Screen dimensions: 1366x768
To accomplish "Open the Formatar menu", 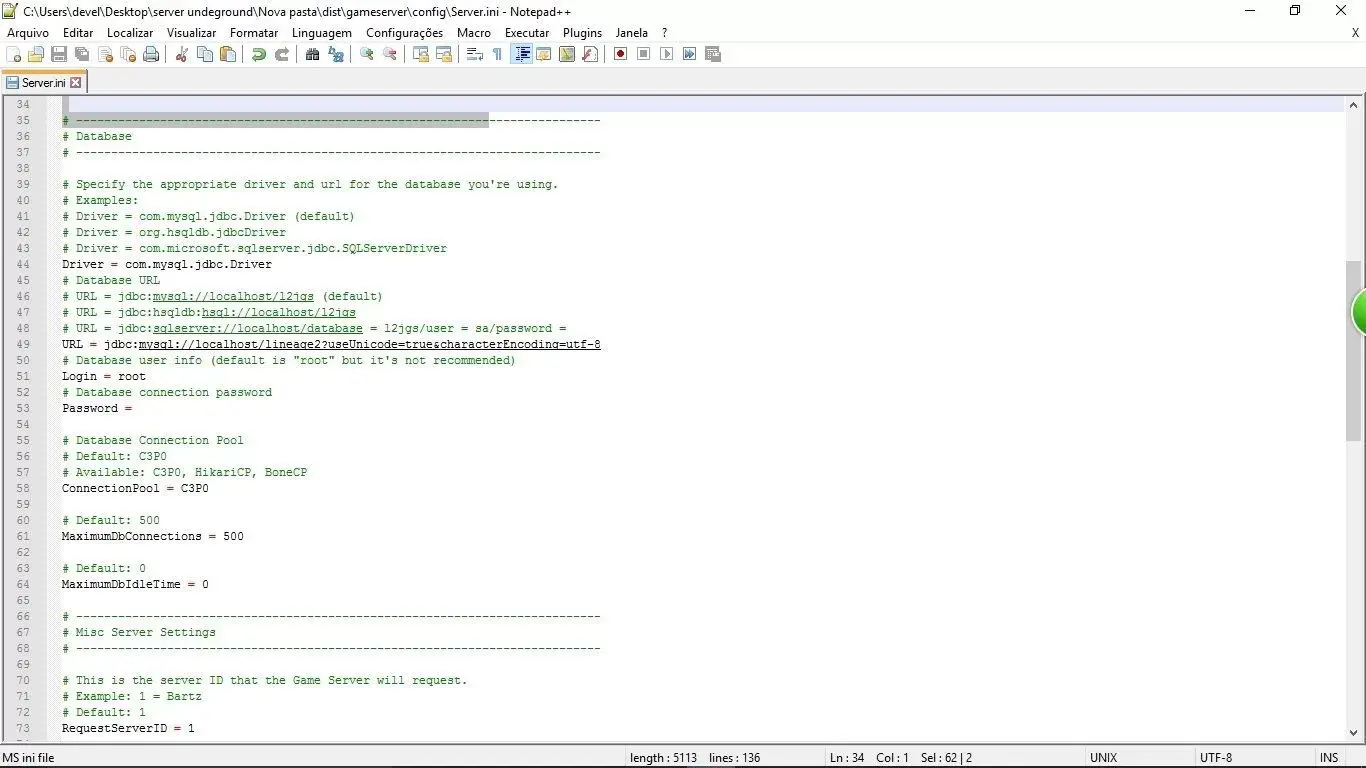I will point(254,33).
